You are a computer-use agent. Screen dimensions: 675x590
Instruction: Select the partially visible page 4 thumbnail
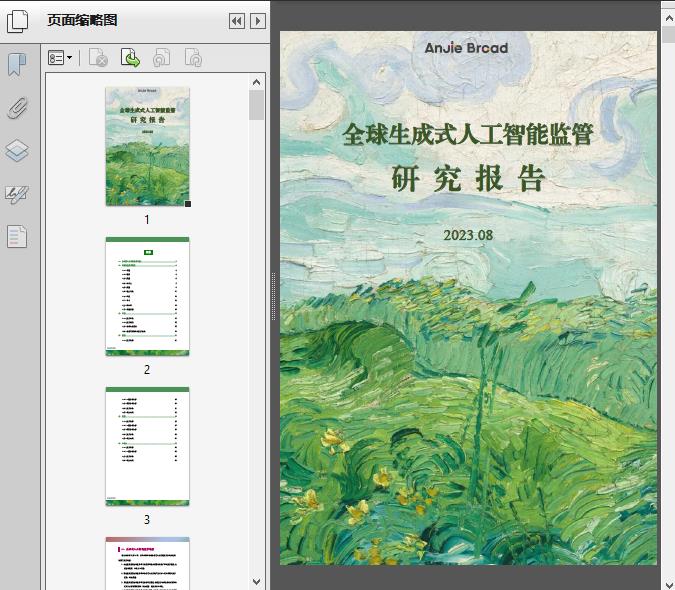[147, 563]
